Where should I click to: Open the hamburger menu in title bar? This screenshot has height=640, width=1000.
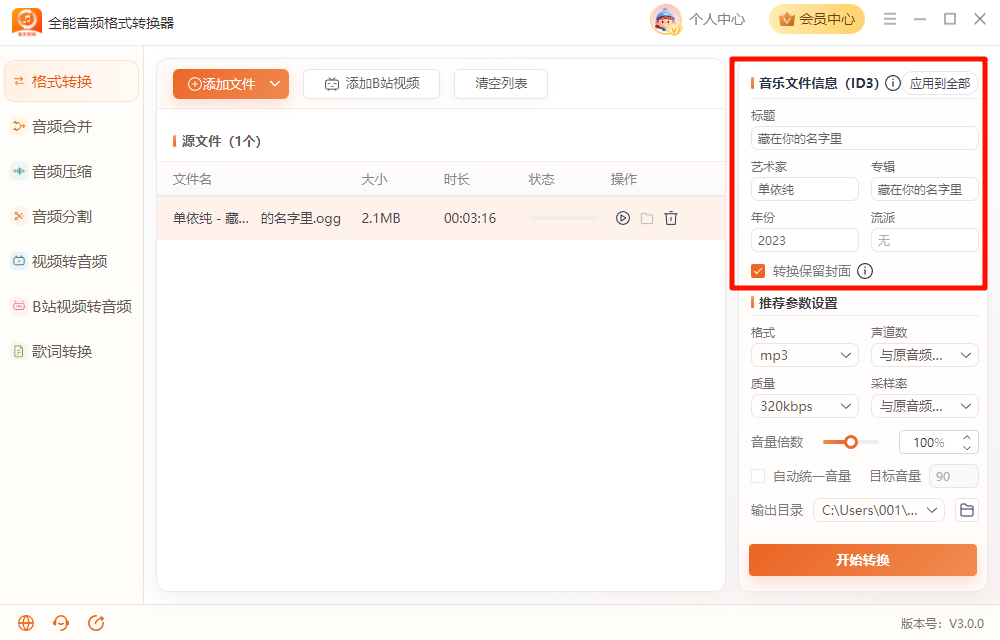pyautogui.click(x=890, y=19)
